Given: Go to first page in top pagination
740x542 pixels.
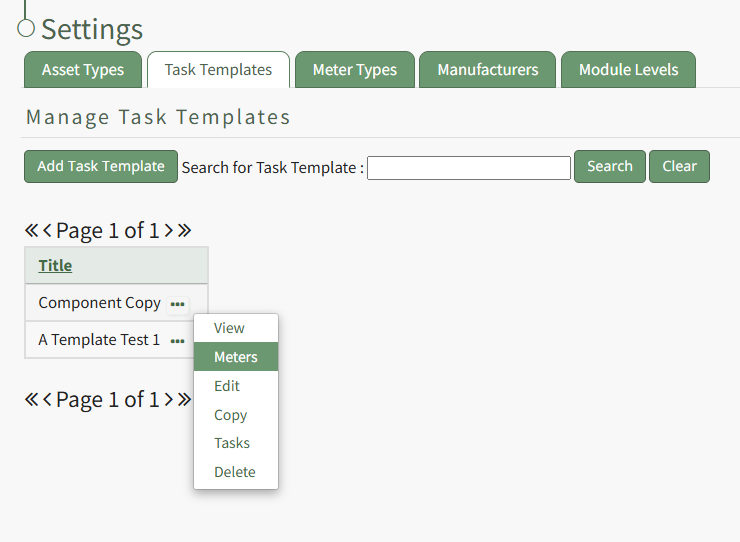Looking at the screenshot, I should [x=31, y=231].
